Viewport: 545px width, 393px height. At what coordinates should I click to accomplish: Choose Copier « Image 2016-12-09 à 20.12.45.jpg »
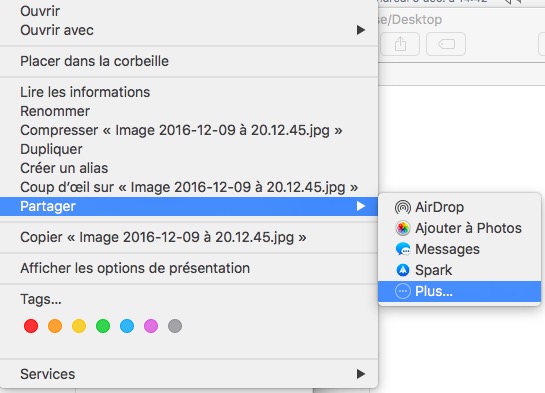(189, 237)
